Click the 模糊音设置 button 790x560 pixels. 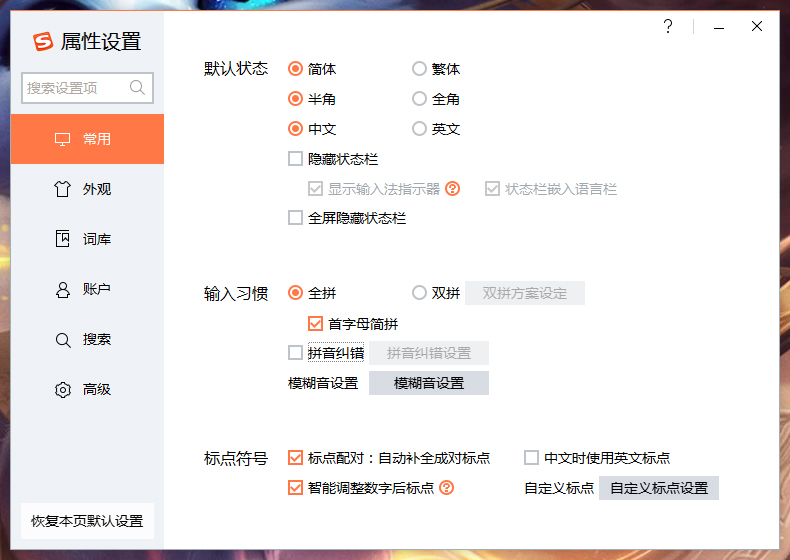point(428,383)
